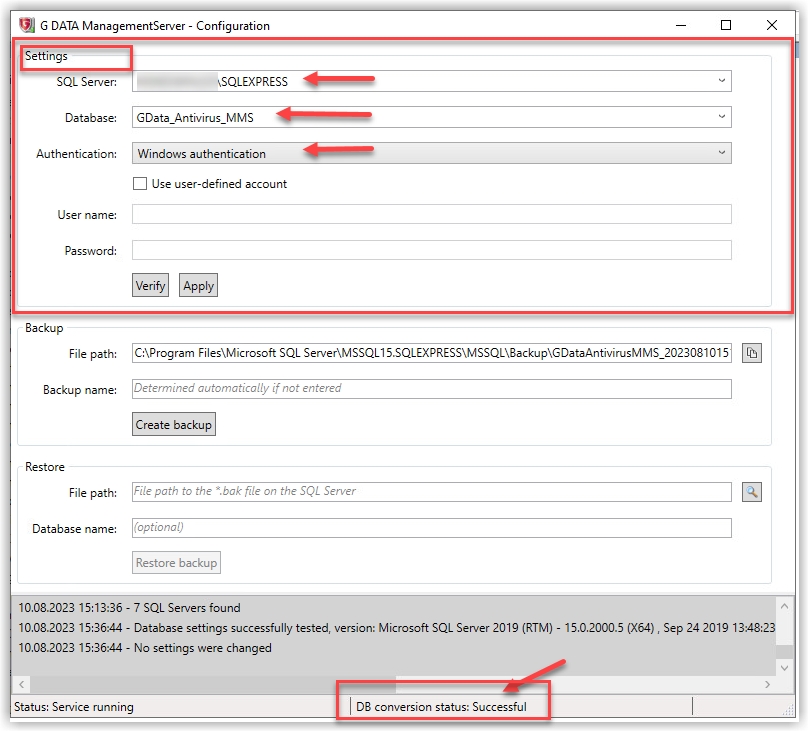Click the magnifier browse icon beside the Restore file path
Viewport: 809px width, 732px height.
tap(752, 492)
